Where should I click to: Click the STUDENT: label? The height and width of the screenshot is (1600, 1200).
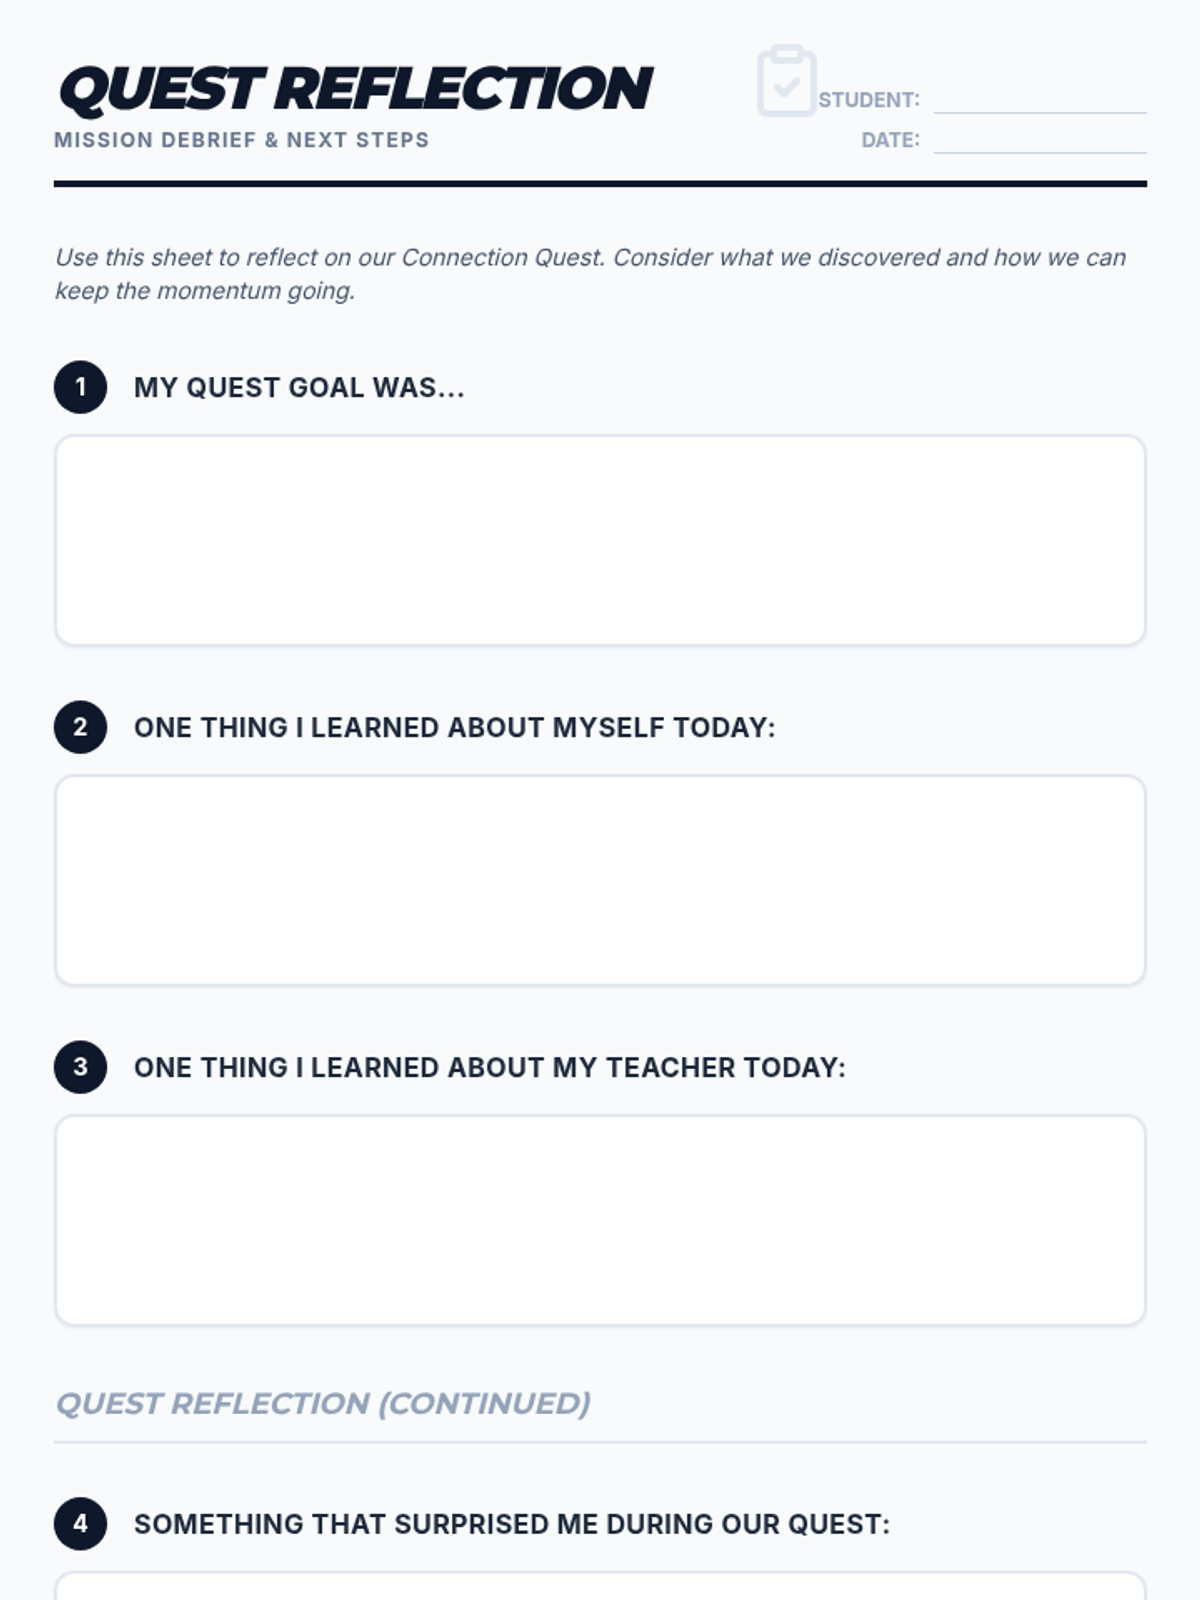(x=868, y=100)
